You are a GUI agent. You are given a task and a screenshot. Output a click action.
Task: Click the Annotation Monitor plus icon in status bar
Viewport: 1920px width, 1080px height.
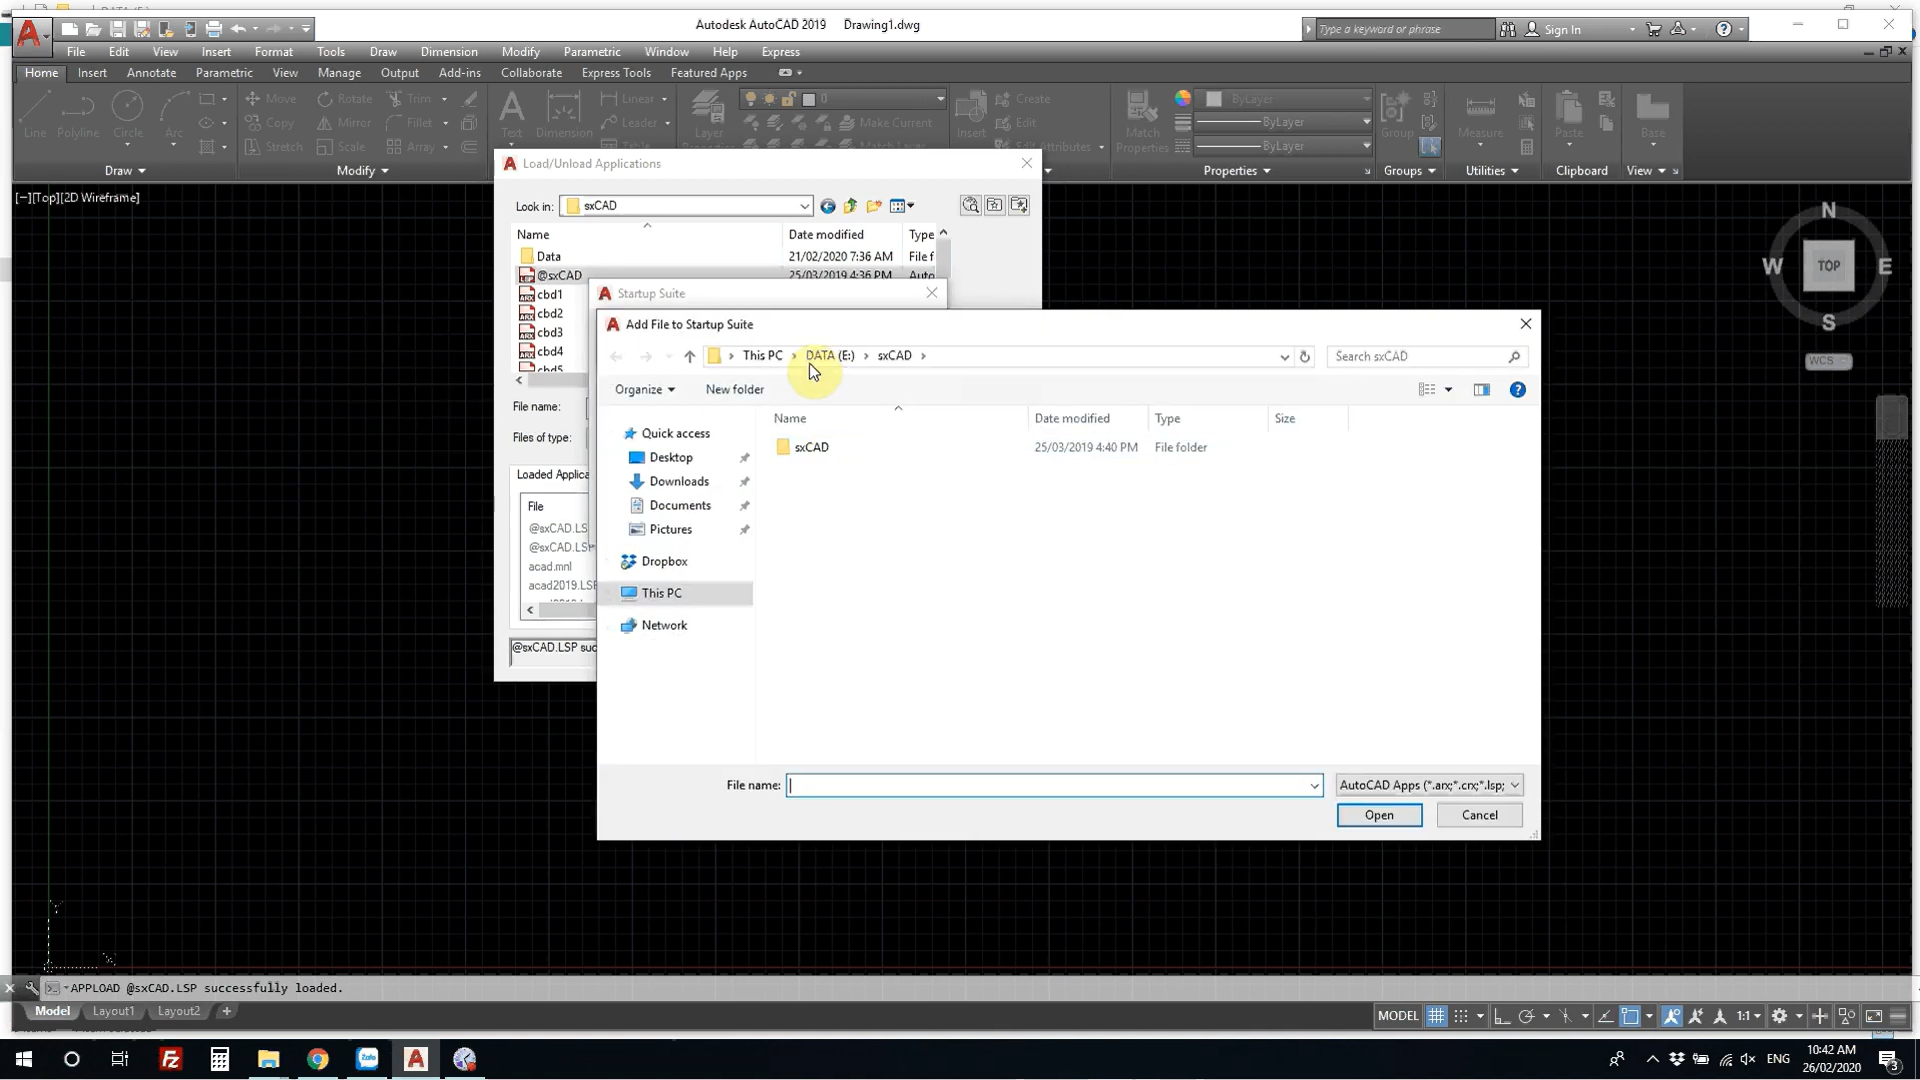coord(1820,1016)
